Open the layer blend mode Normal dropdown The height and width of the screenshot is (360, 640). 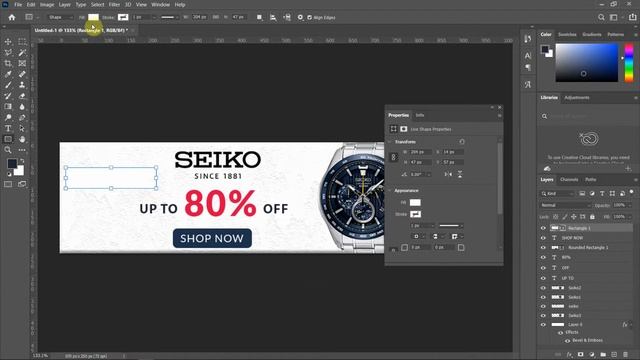pos(565,205)
